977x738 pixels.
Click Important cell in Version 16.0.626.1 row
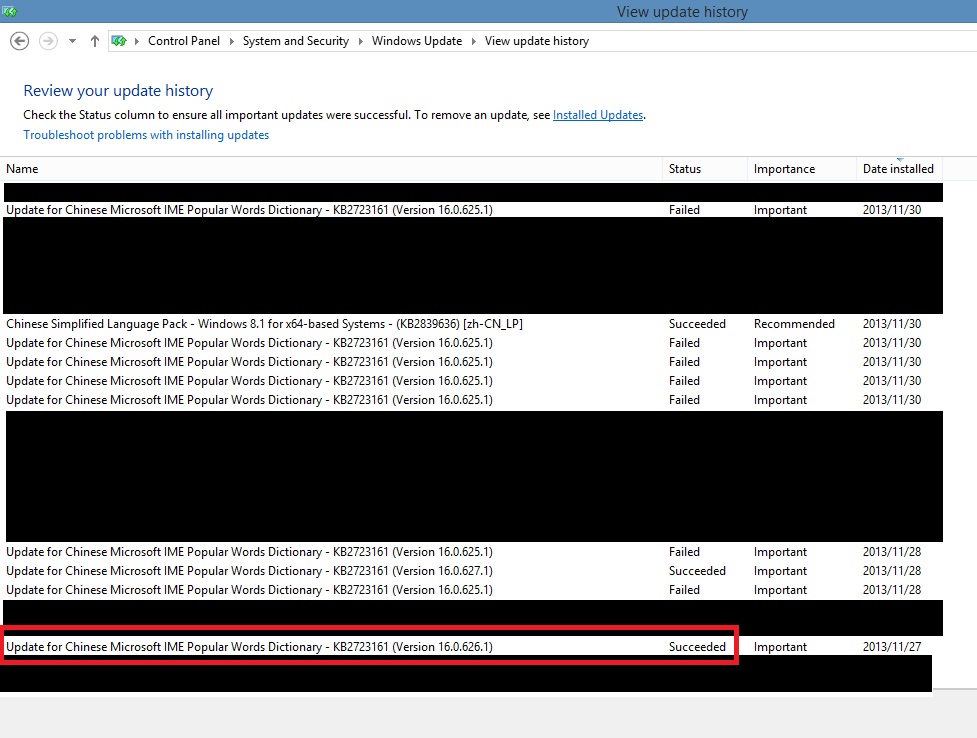click(x=780, y=647)
